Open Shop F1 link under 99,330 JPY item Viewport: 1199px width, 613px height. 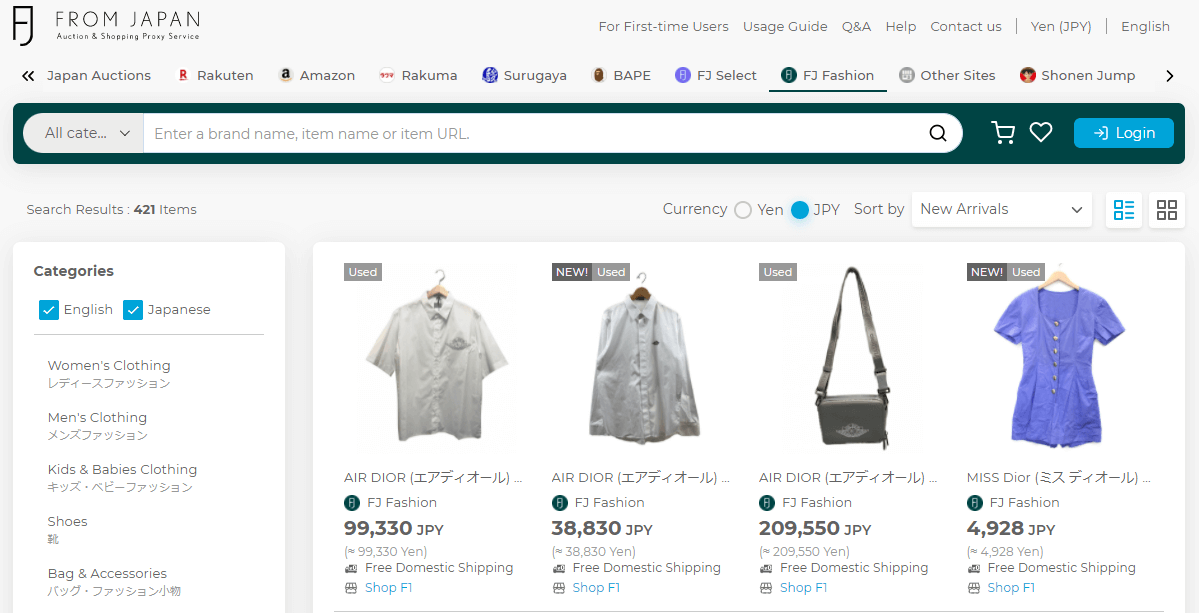[388, 588]
